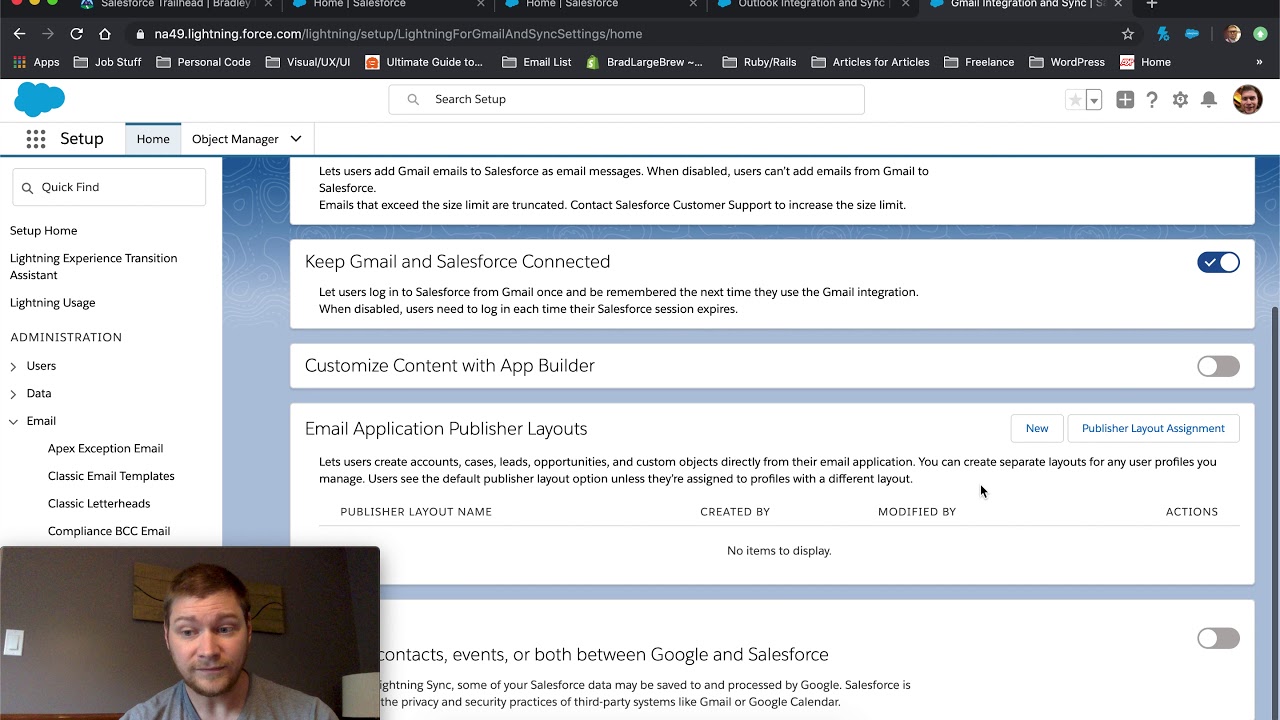Open the favorites list dropdown arrow

click(1094, 100)
